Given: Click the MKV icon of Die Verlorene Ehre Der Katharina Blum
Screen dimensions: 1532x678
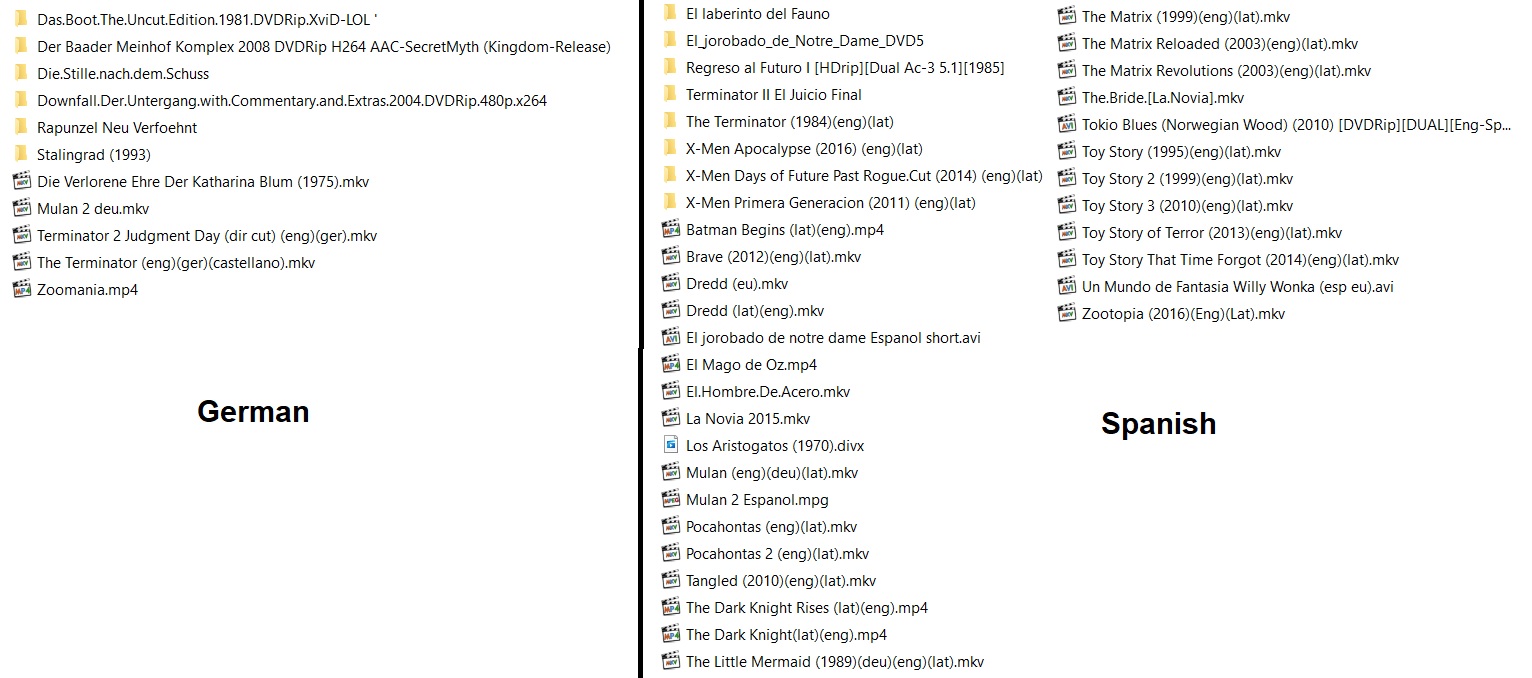Looking at the screenshot, I should pos(21,181).
